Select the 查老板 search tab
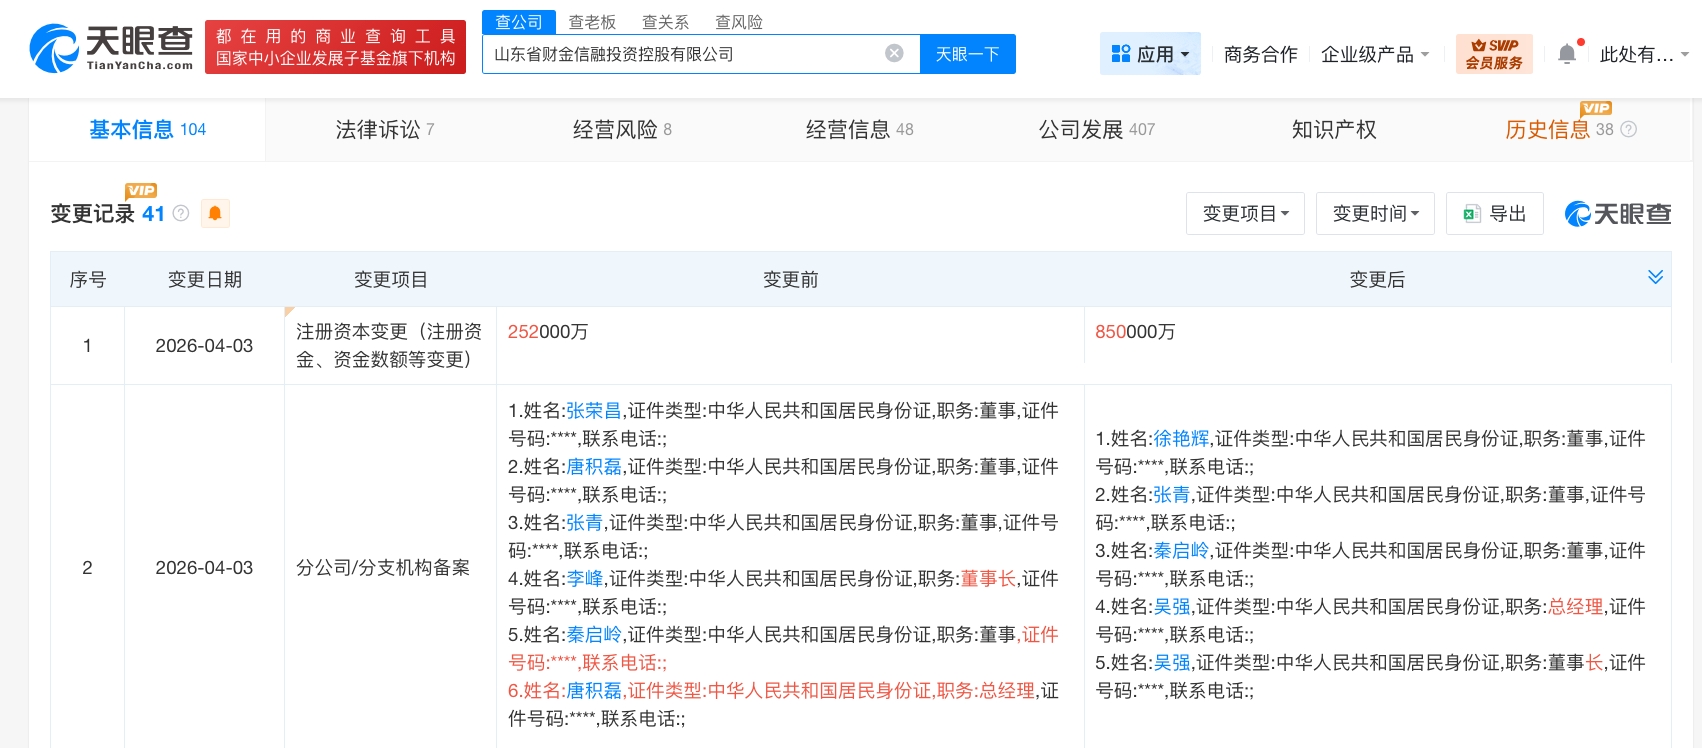 592,22
